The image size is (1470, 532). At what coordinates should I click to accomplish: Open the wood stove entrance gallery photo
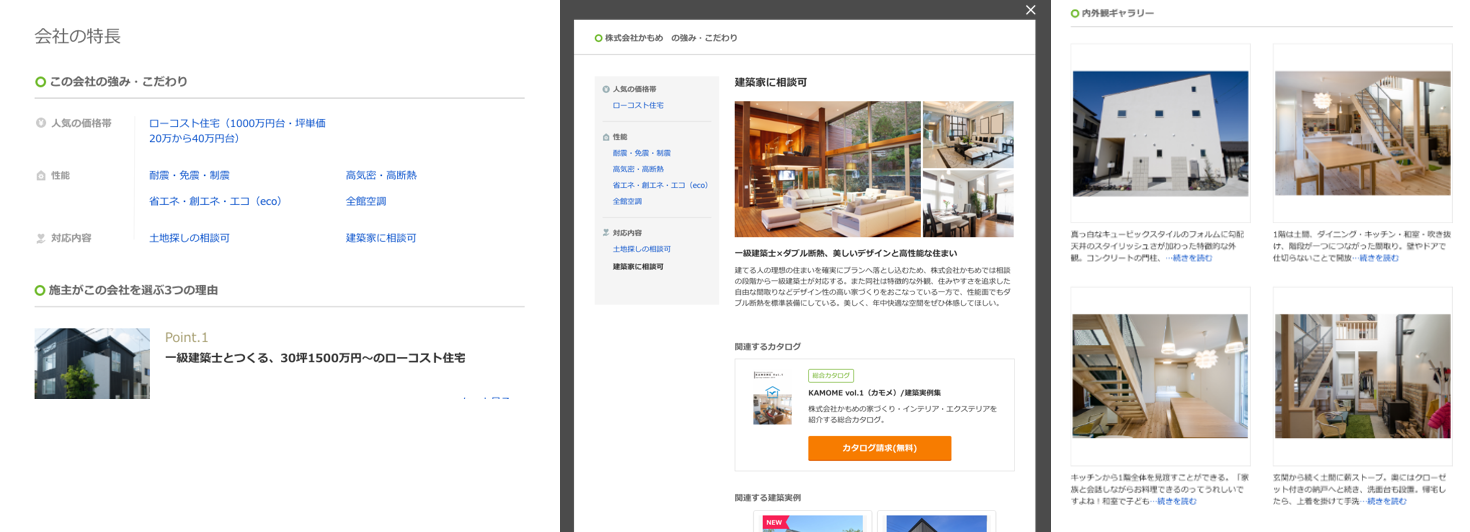[x=1362, y=376]
